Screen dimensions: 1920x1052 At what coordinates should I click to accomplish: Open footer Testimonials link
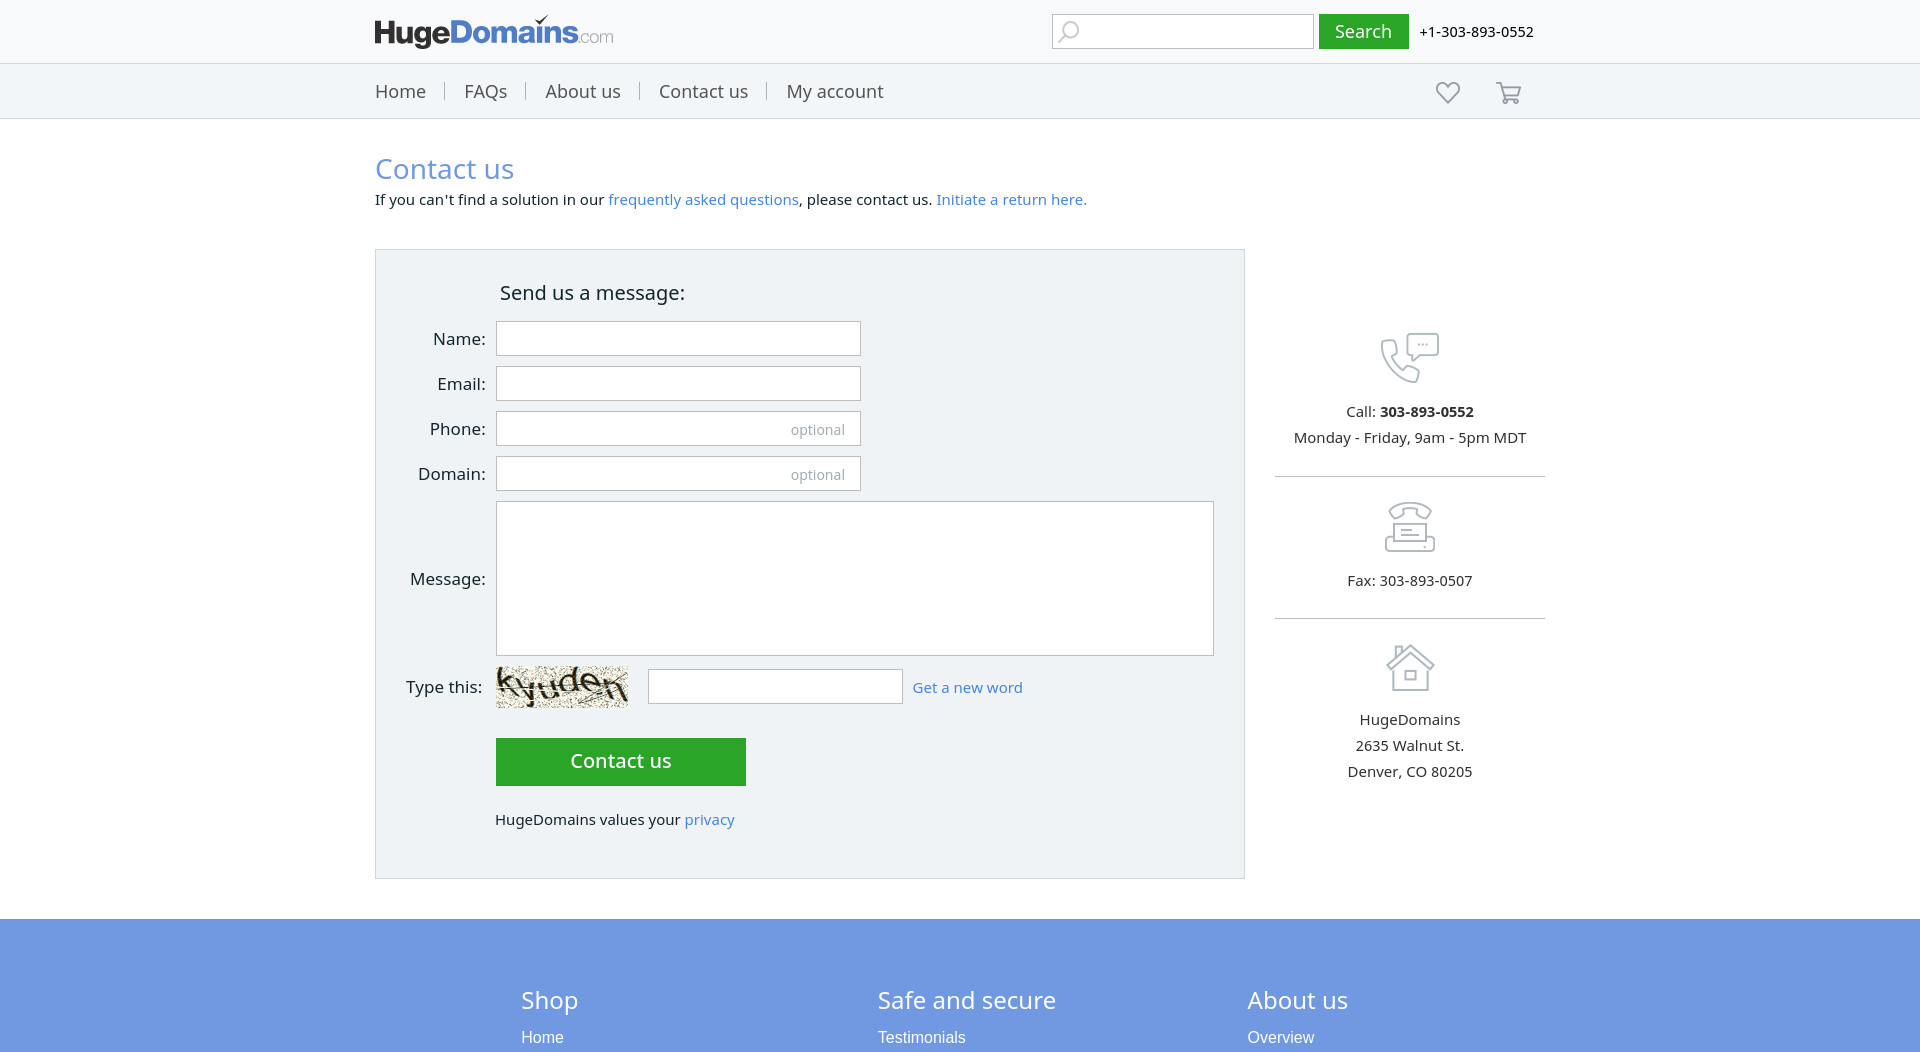(921, 1037)
